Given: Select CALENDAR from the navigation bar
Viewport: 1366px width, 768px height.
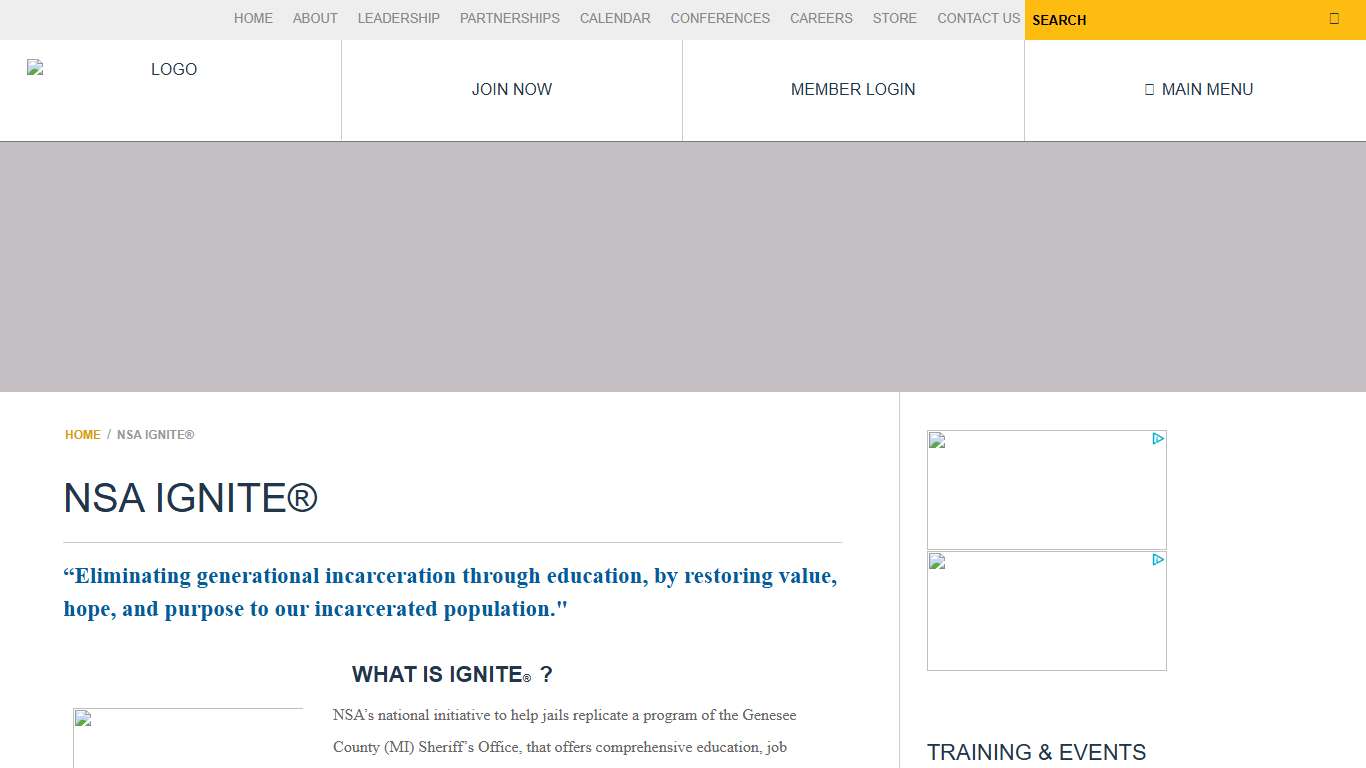Looking at the screenshot, I should pos(615,18).
